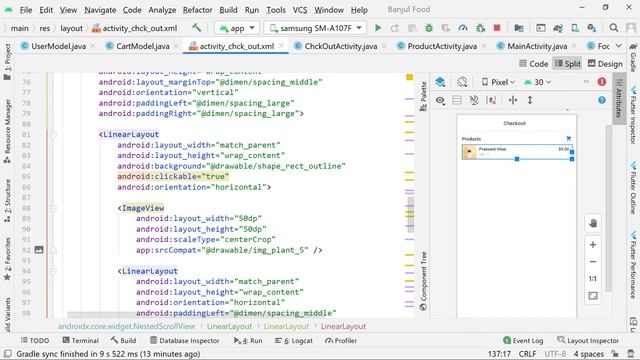Toggle view options eye icon in design toolbar

click(x=440, y=100)
